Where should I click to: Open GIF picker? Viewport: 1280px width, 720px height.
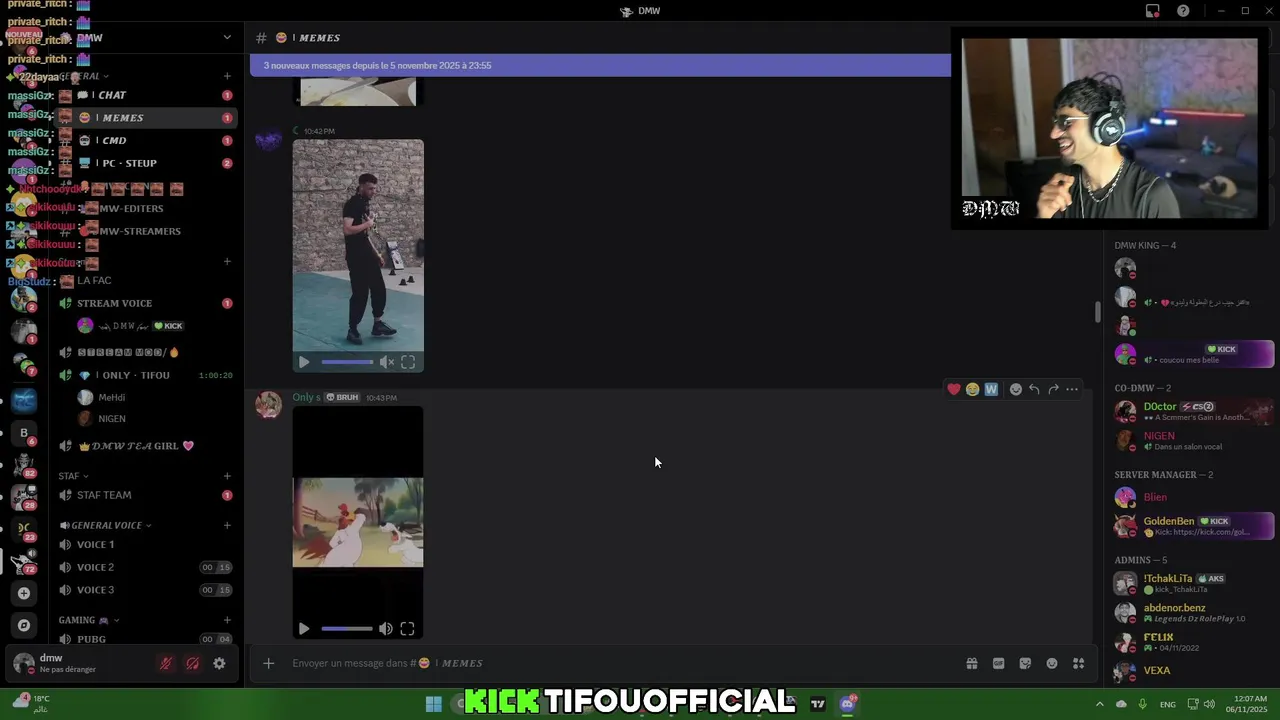click(998, 663)
